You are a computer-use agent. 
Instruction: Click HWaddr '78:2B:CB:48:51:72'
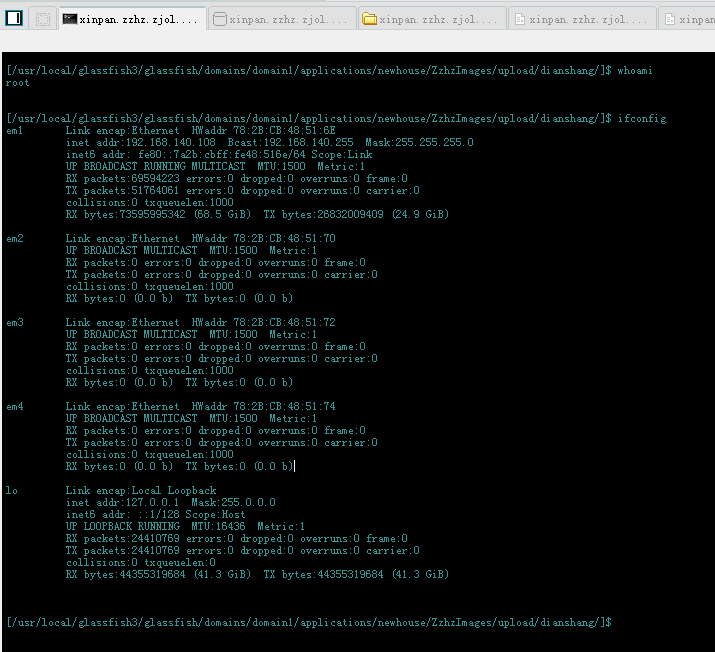285,322
